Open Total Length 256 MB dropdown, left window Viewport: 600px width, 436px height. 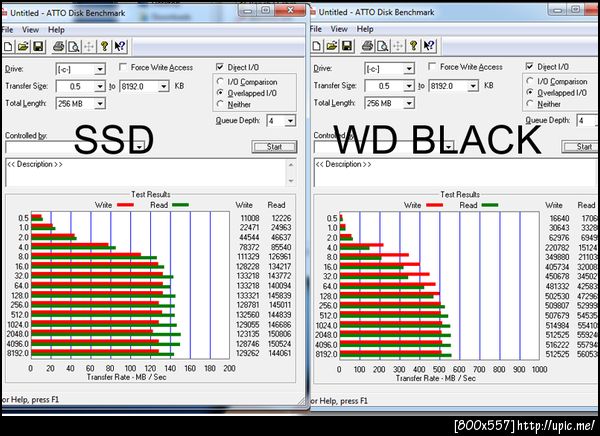(100, 103)
